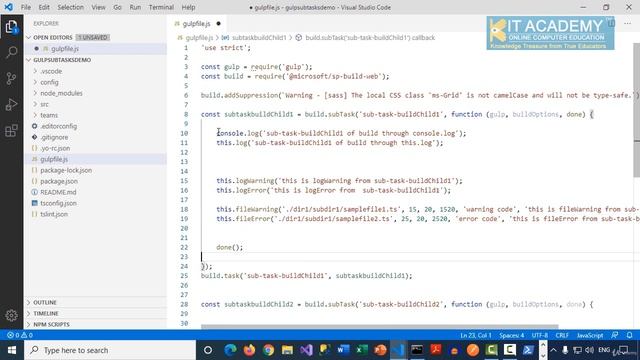Open the Source Control view
The width and height of the screenshot is (640, 360).
tap(11, 78)
